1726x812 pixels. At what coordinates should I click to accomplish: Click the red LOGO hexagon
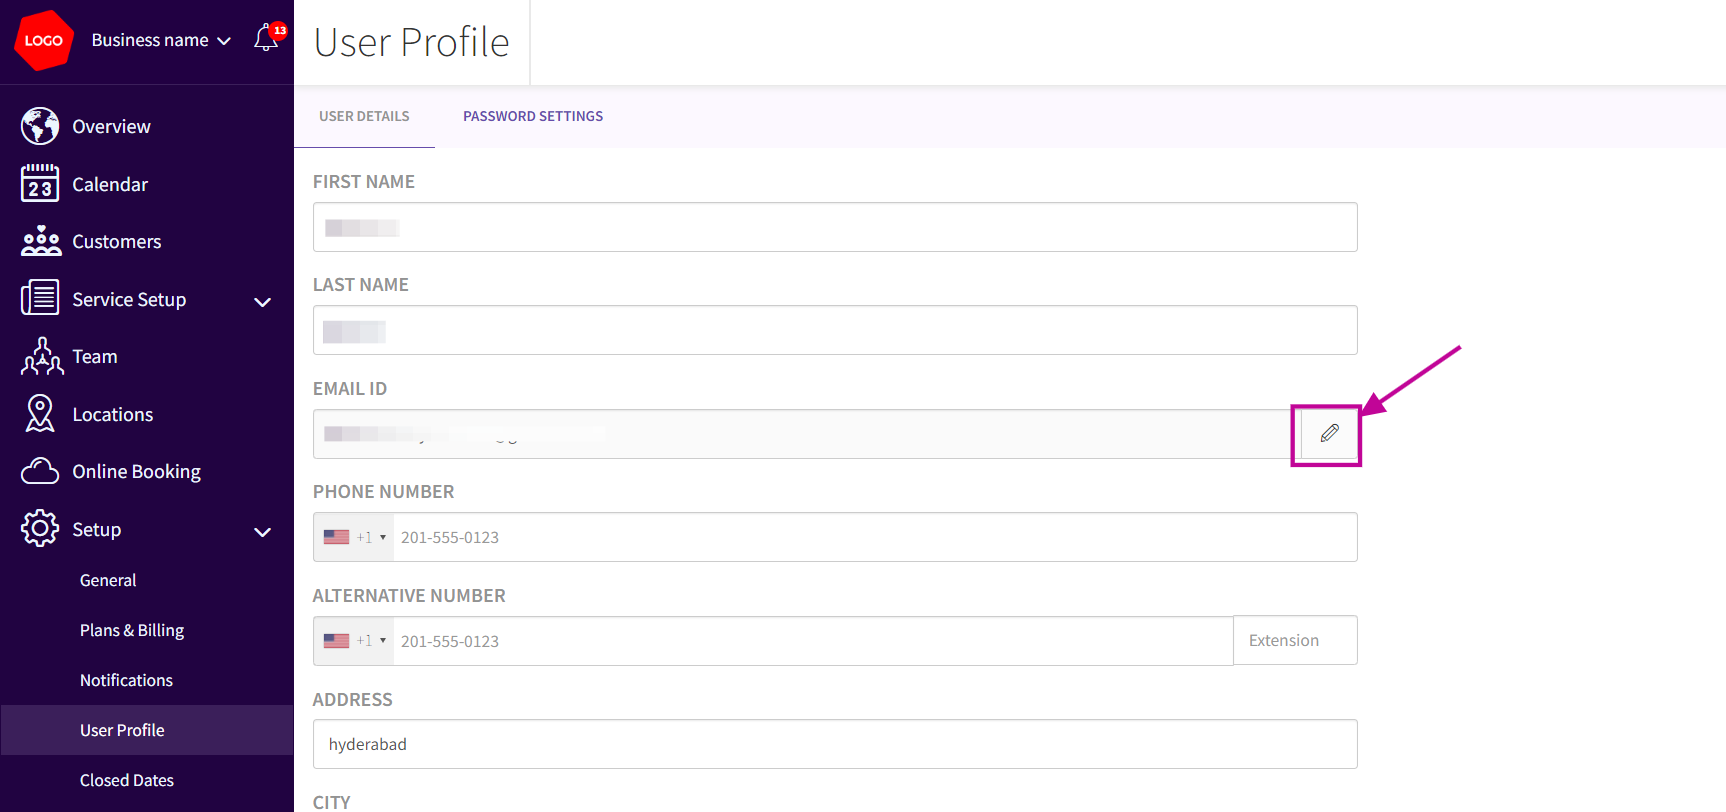(44, 41)
